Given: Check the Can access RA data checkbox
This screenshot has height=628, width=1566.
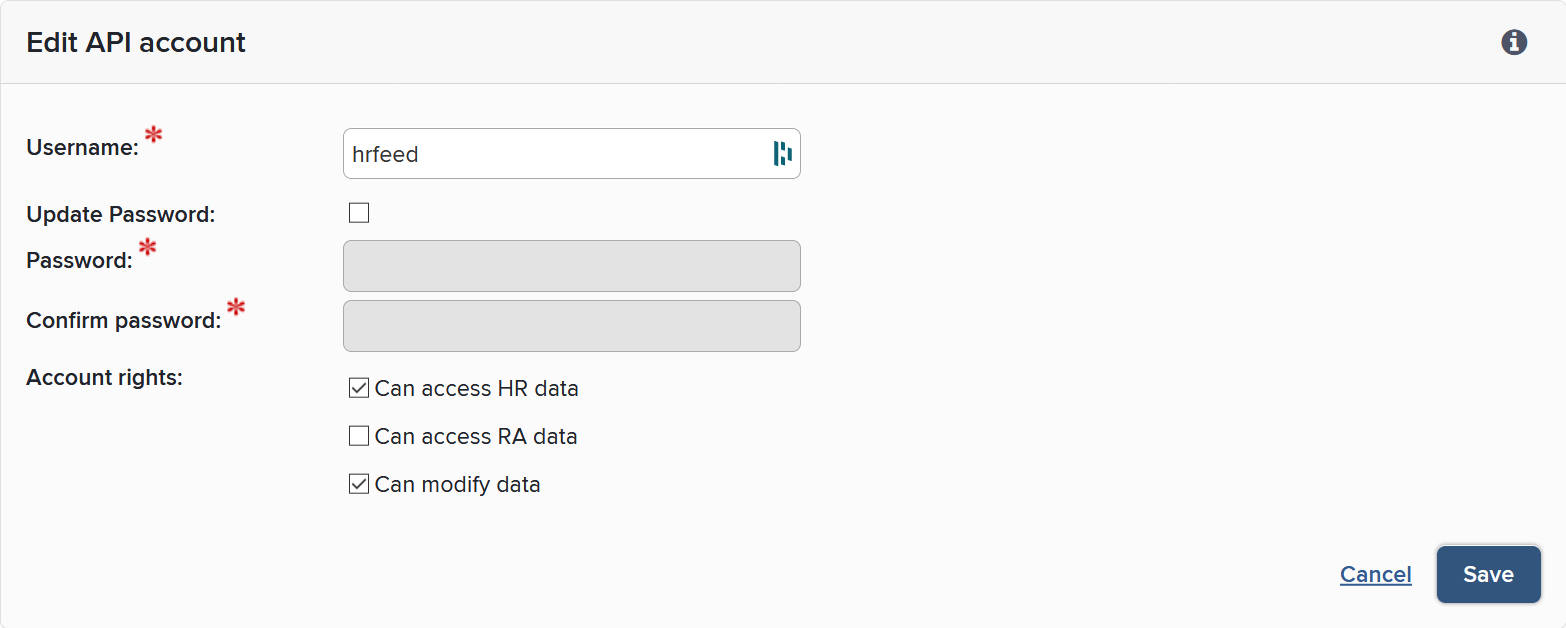Looking at the screenshot, I should 359,436.
